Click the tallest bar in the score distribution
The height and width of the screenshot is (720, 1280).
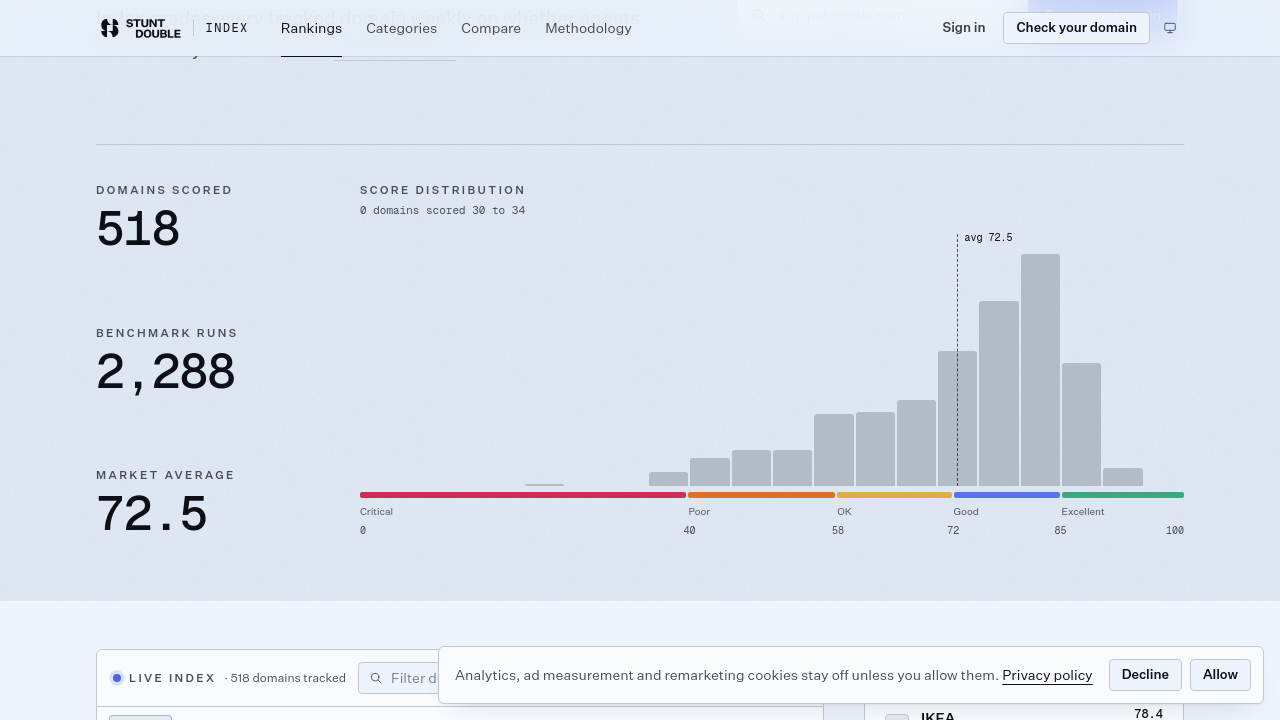[x=1040, y=370]
